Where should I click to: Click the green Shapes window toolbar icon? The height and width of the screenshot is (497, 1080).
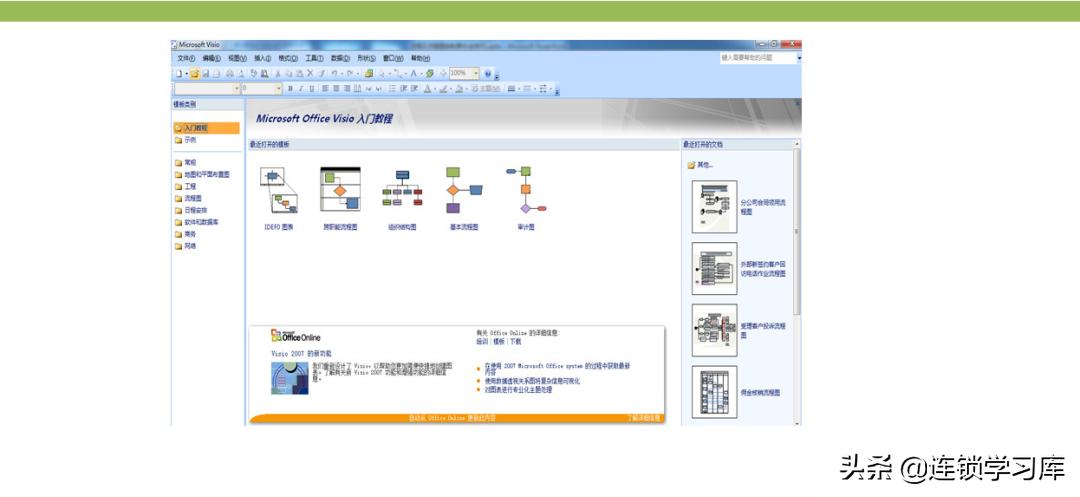coord(369,74)
